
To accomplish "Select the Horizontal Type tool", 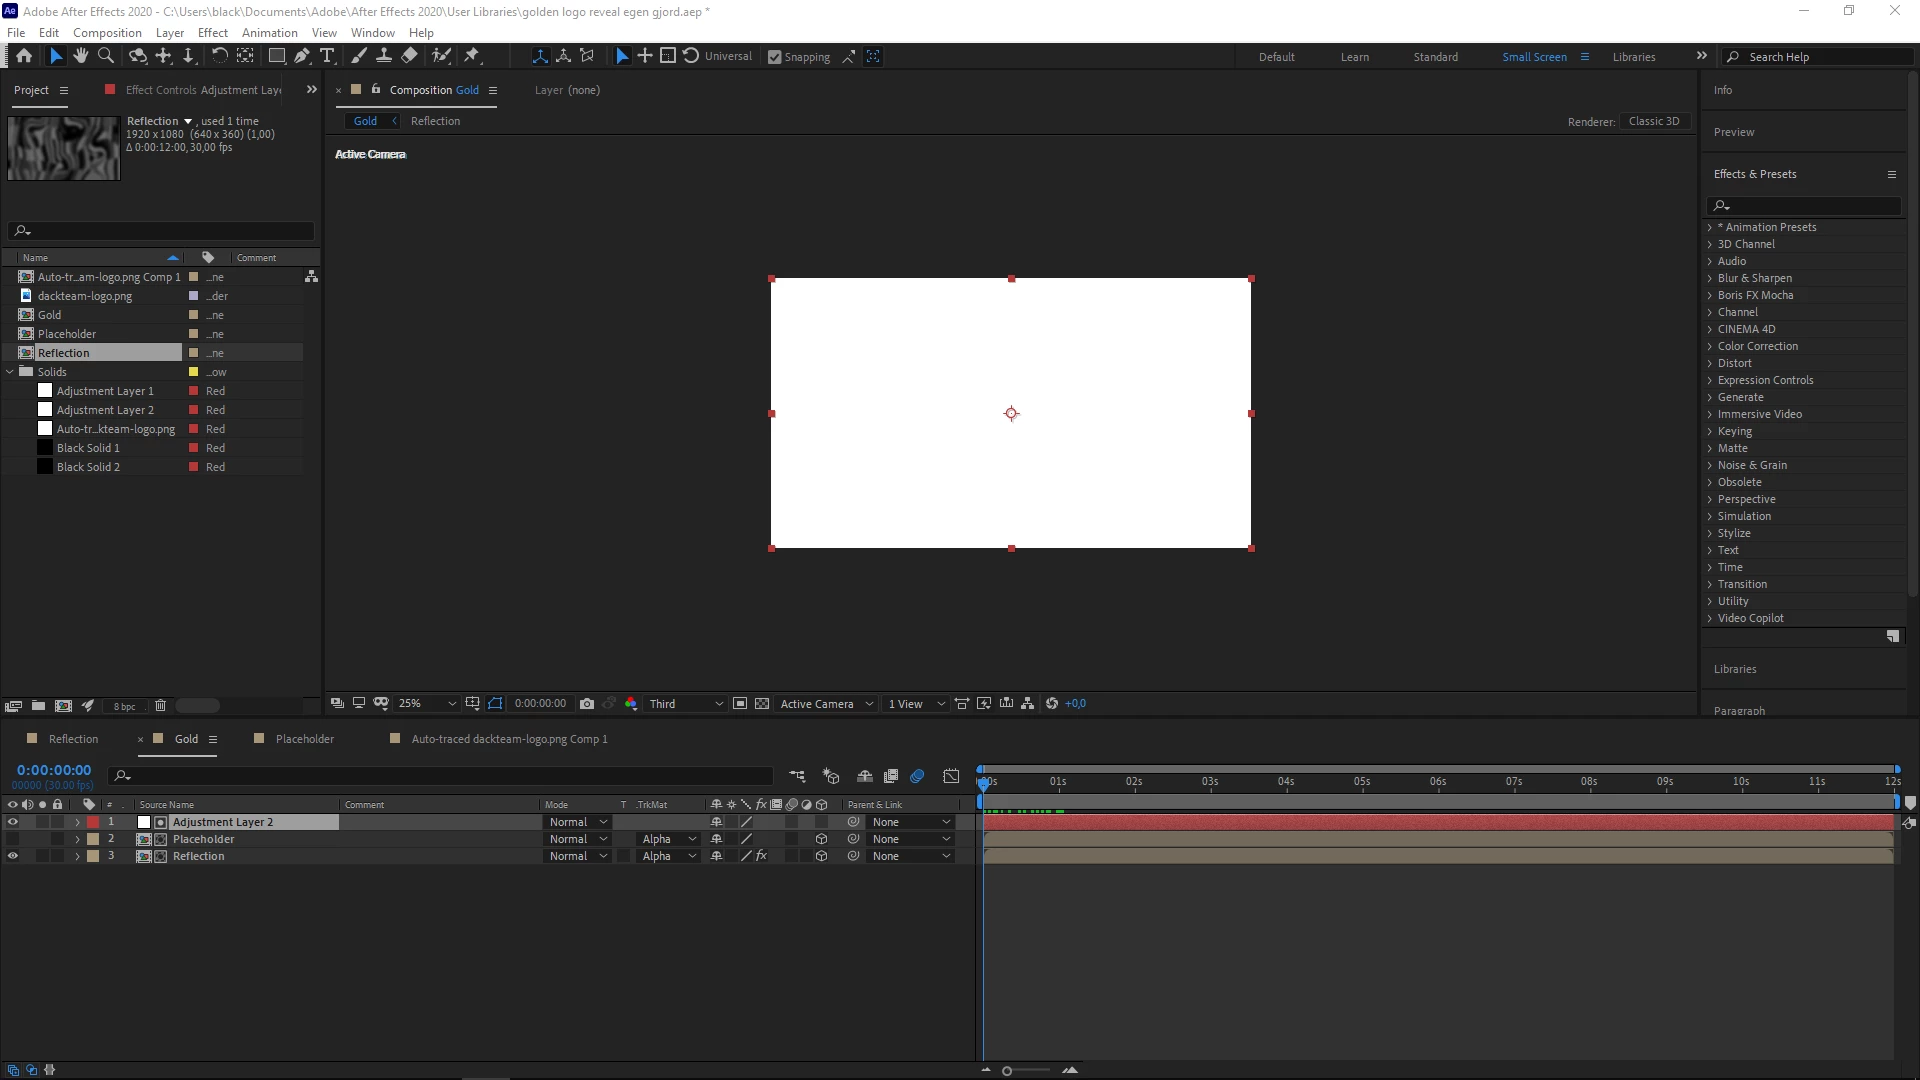I will (x=327, y=56).
